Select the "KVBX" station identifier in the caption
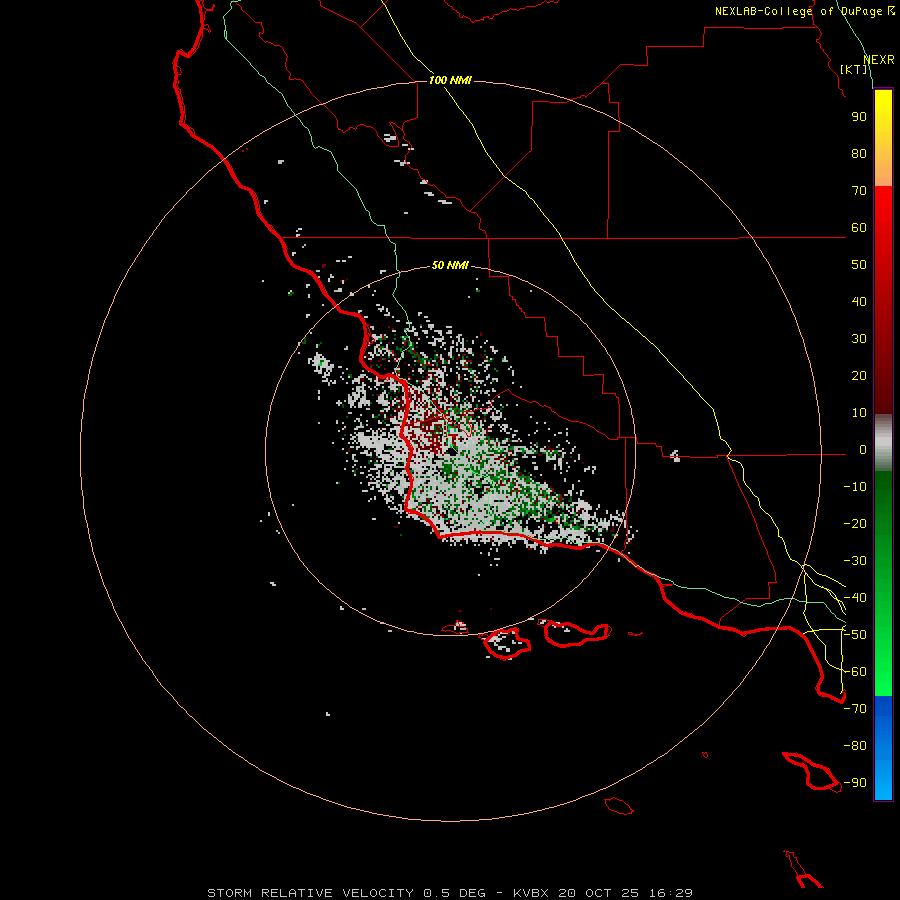 [531, 893]
